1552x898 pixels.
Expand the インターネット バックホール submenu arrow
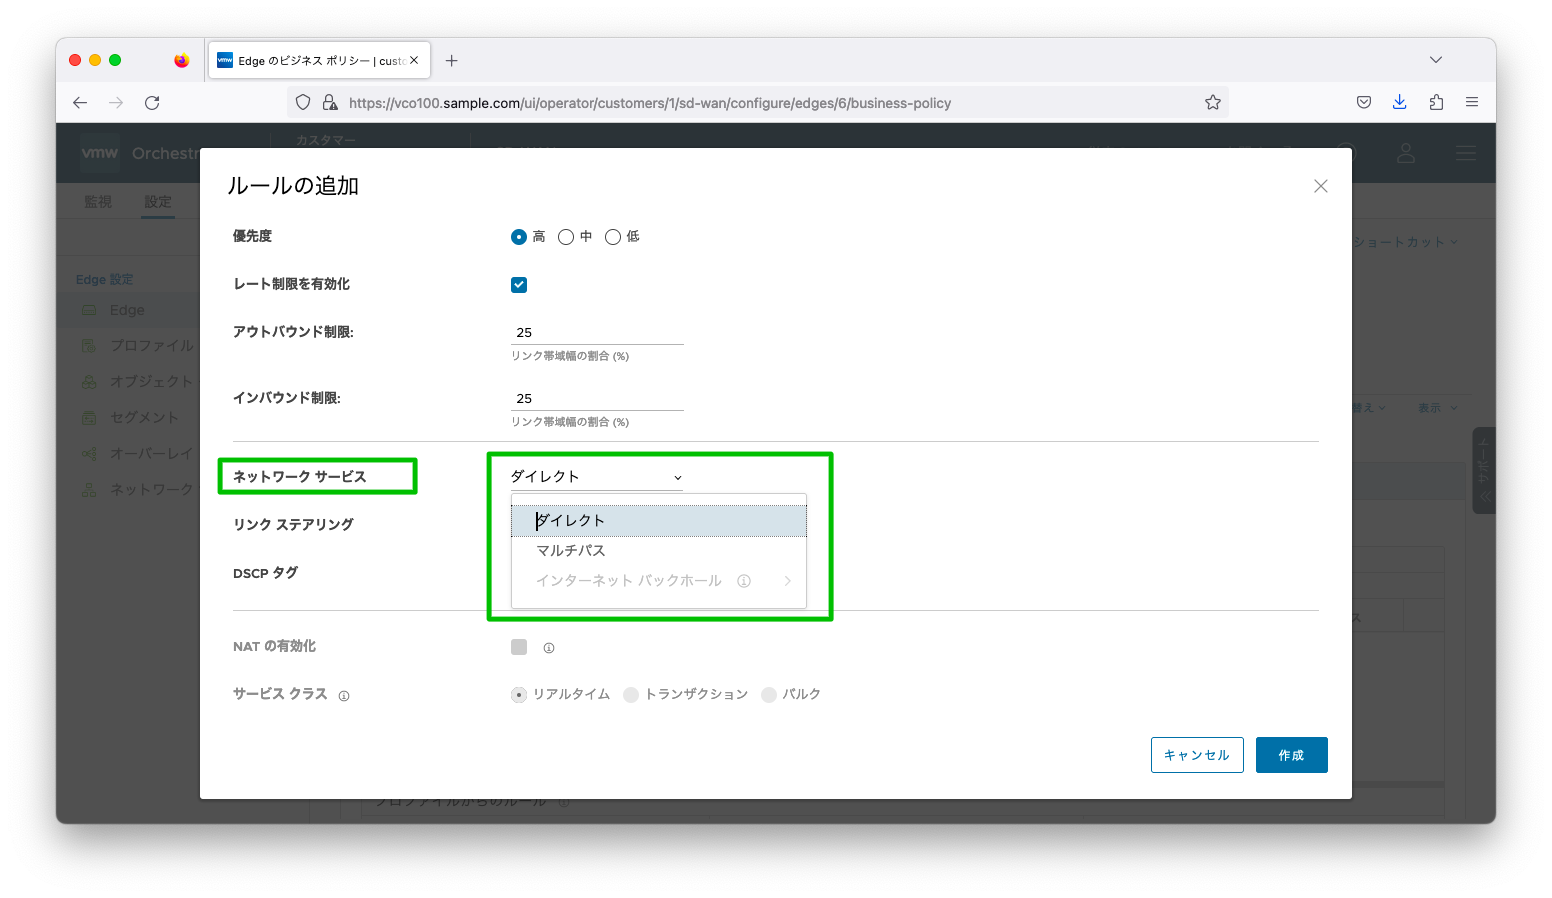[x=788, y=581]
